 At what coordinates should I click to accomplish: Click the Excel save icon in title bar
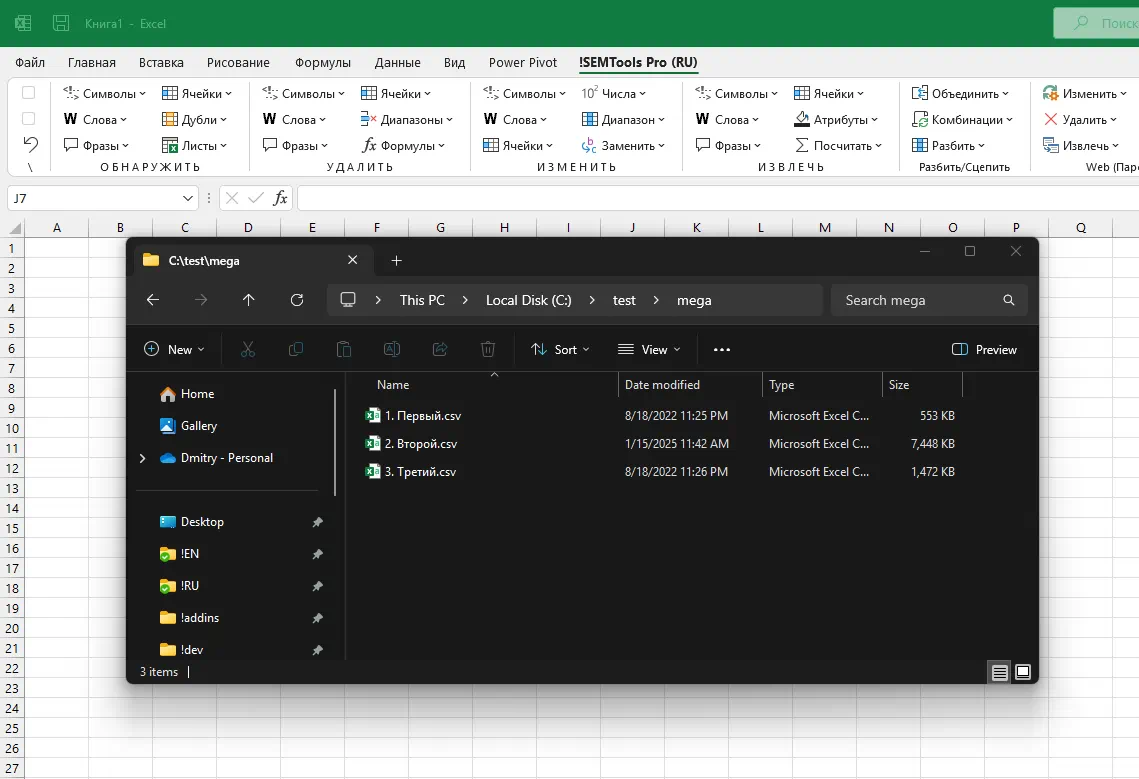tap(61, 23)
